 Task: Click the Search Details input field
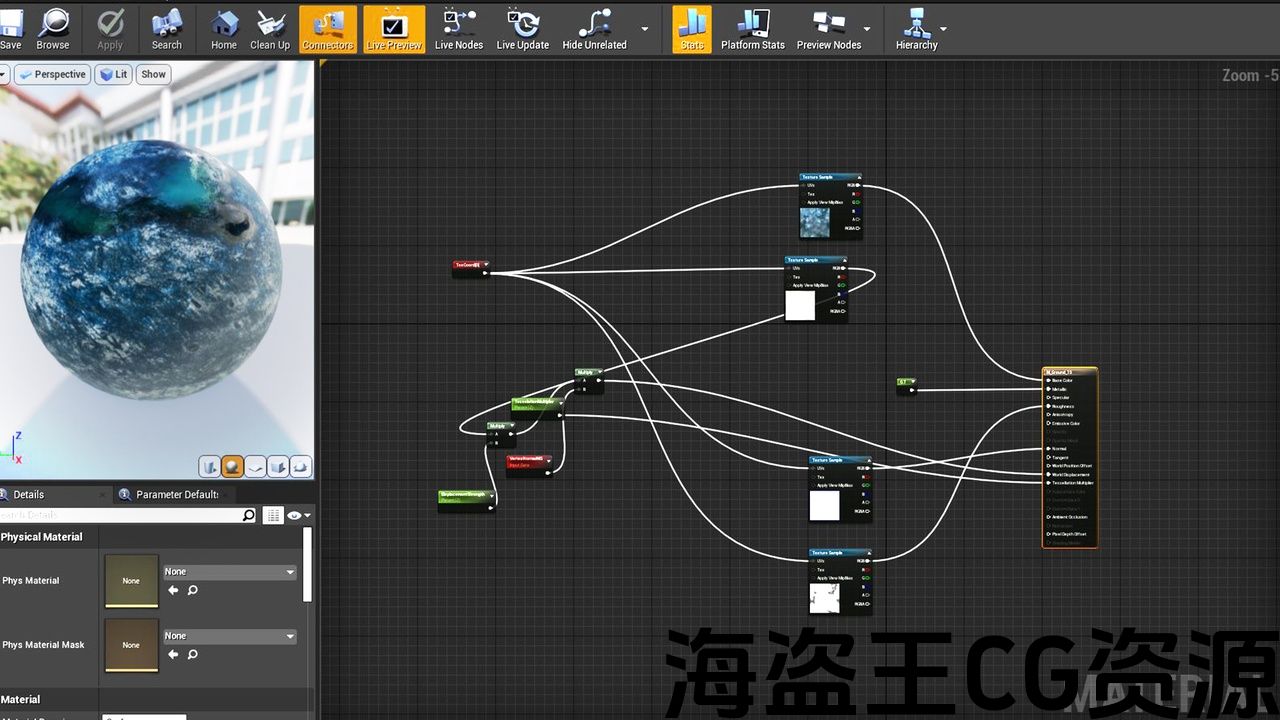click(120, 515)
